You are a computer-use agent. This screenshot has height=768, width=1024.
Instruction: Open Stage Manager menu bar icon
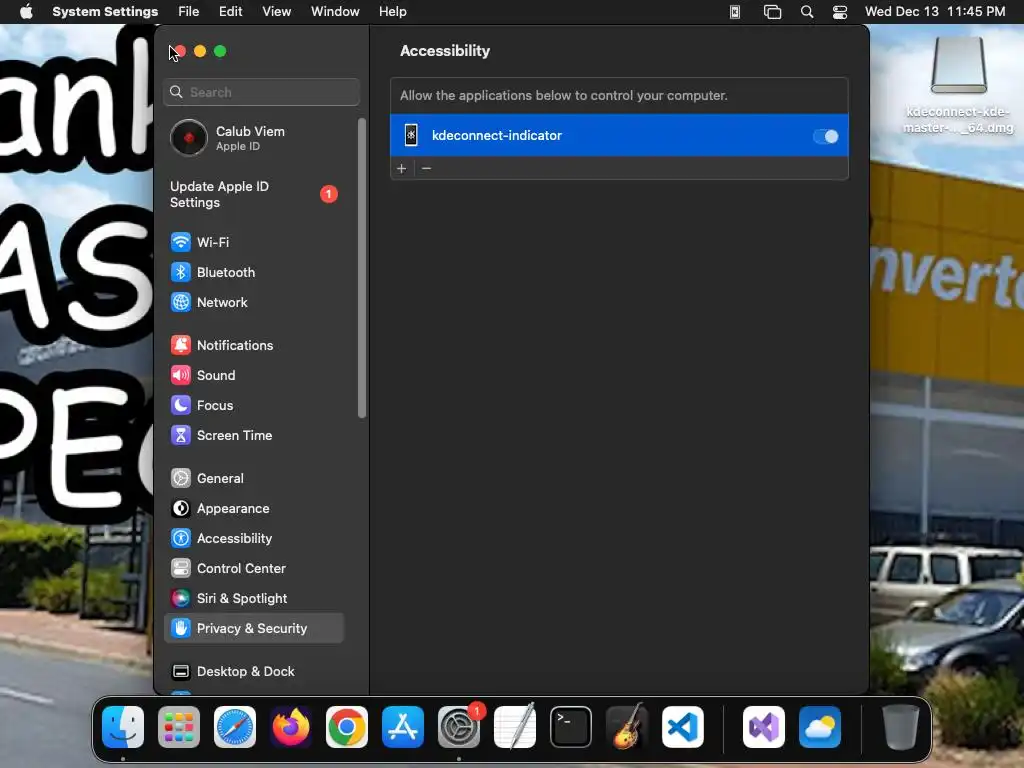(x=773, y=12)
